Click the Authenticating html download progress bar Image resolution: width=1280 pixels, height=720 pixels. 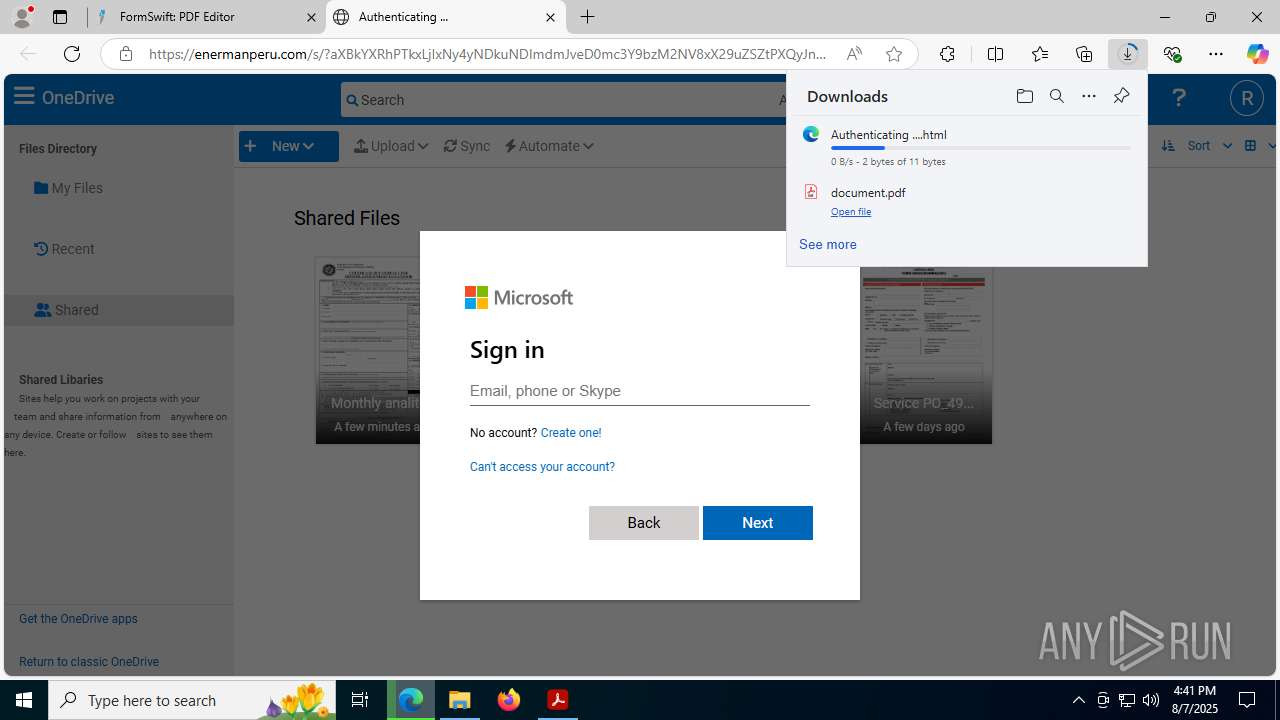(x=981, y=148)
